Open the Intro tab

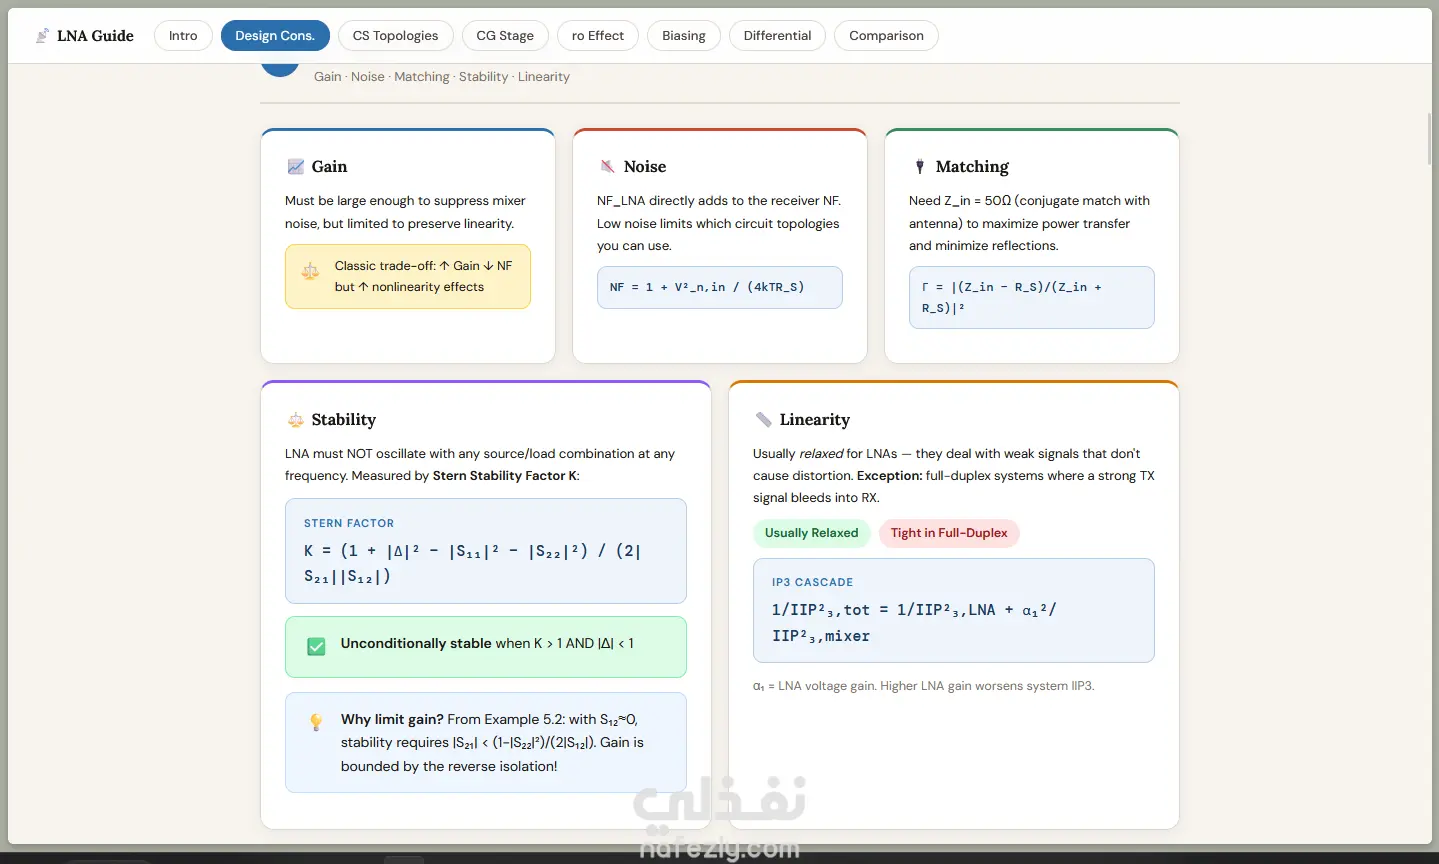coord(183,36)
